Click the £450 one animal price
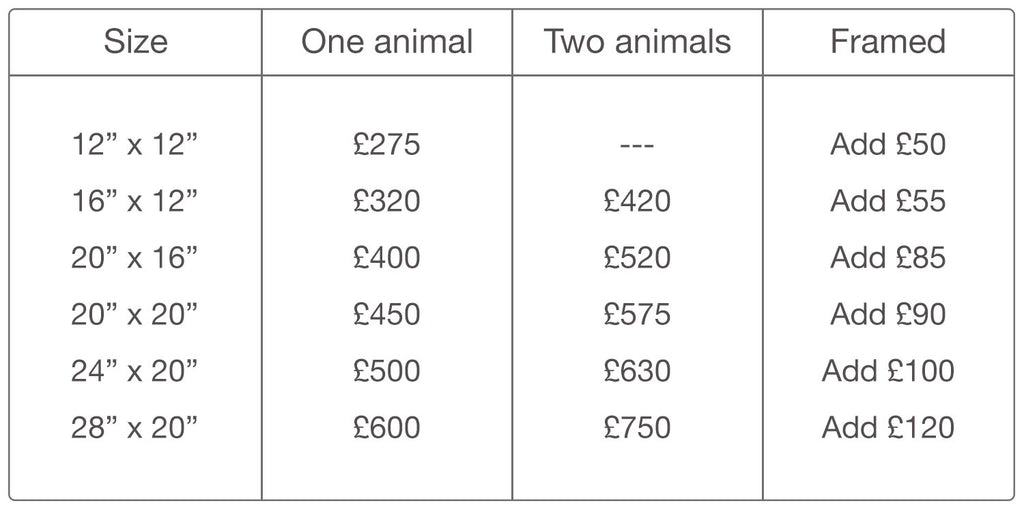This screenshot has width=1024, height=512. tap(387, 315)
